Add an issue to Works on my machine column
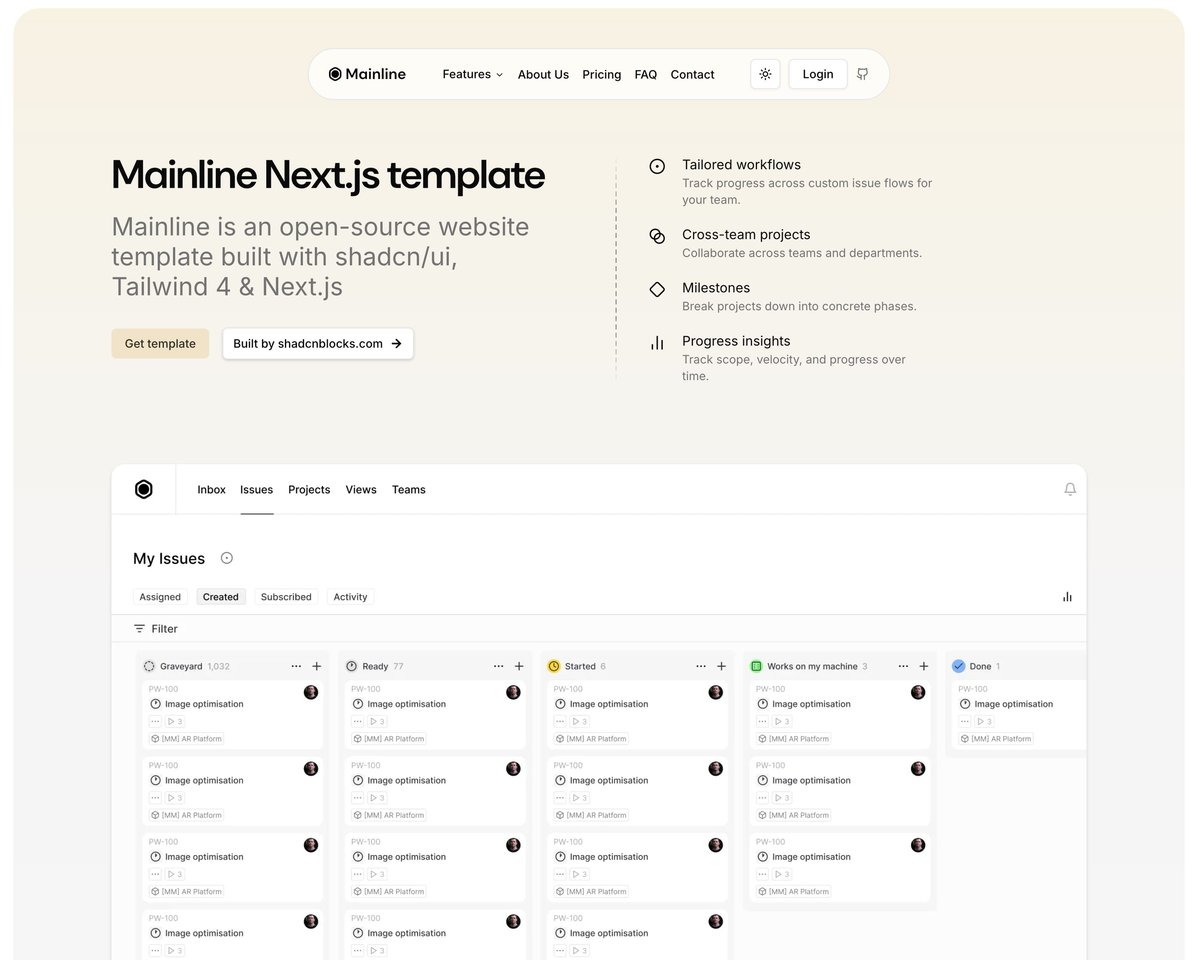This screenshot has width=1198, height=960. click(x=924, y=666)
